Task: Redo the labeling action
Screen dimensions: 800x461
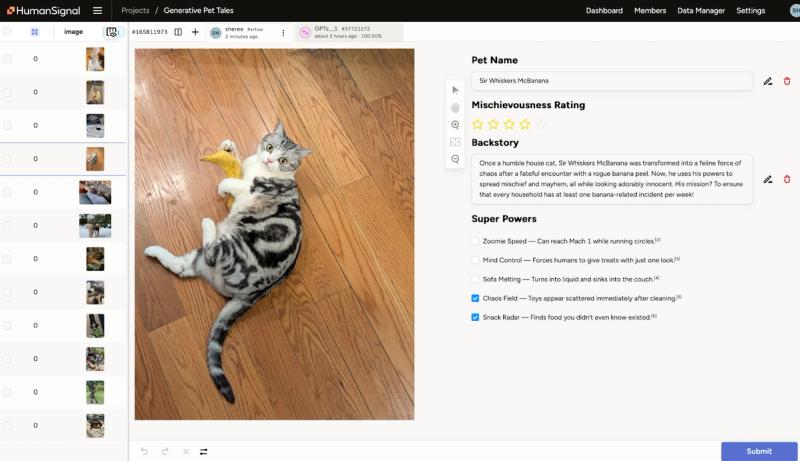Action: click(x=165, y=451)
